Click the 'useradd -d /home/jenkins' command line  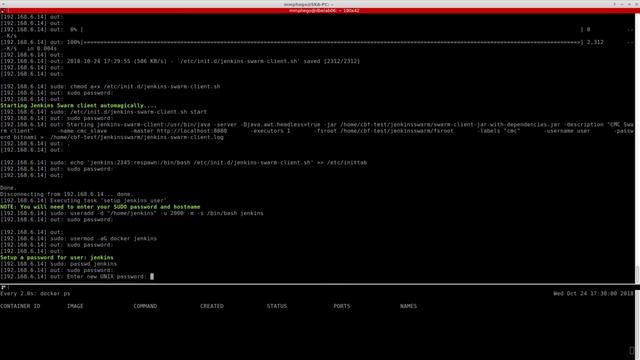(x=132, y=213)
